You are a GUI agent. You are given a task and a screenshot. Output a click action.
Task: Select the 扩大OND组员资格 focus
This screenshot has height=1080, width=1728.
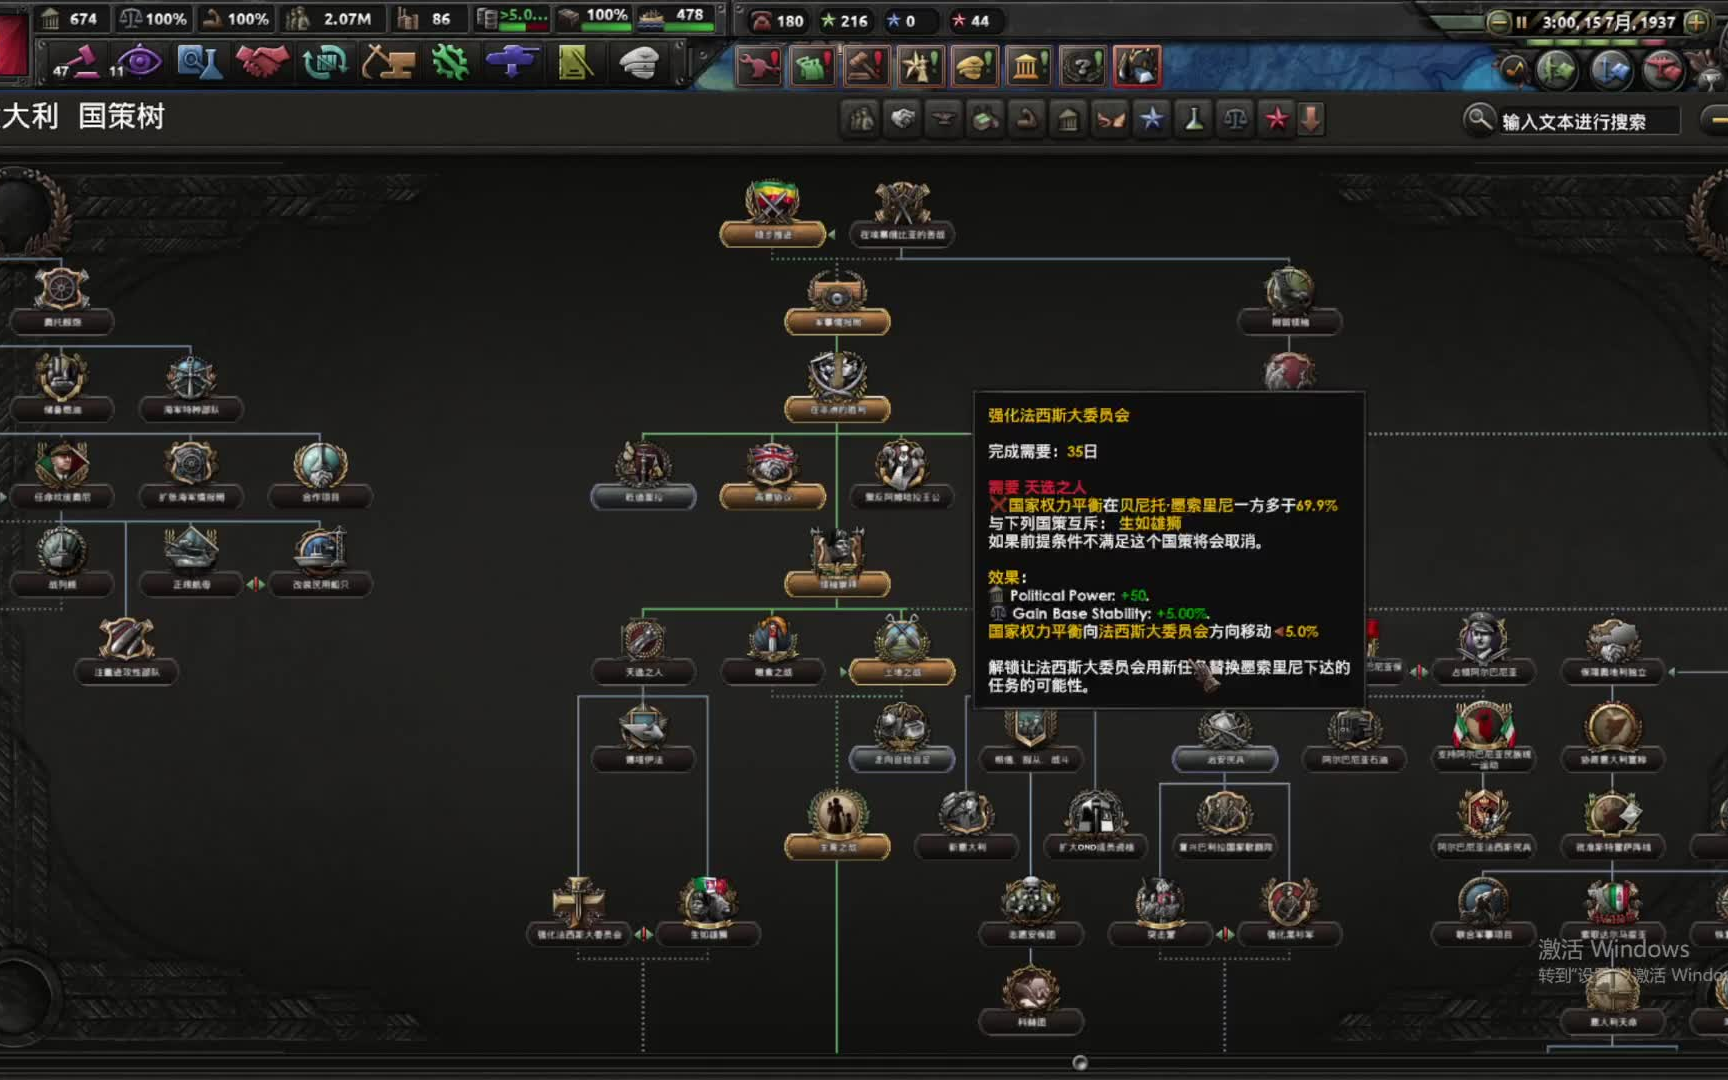coord(1096,825)
